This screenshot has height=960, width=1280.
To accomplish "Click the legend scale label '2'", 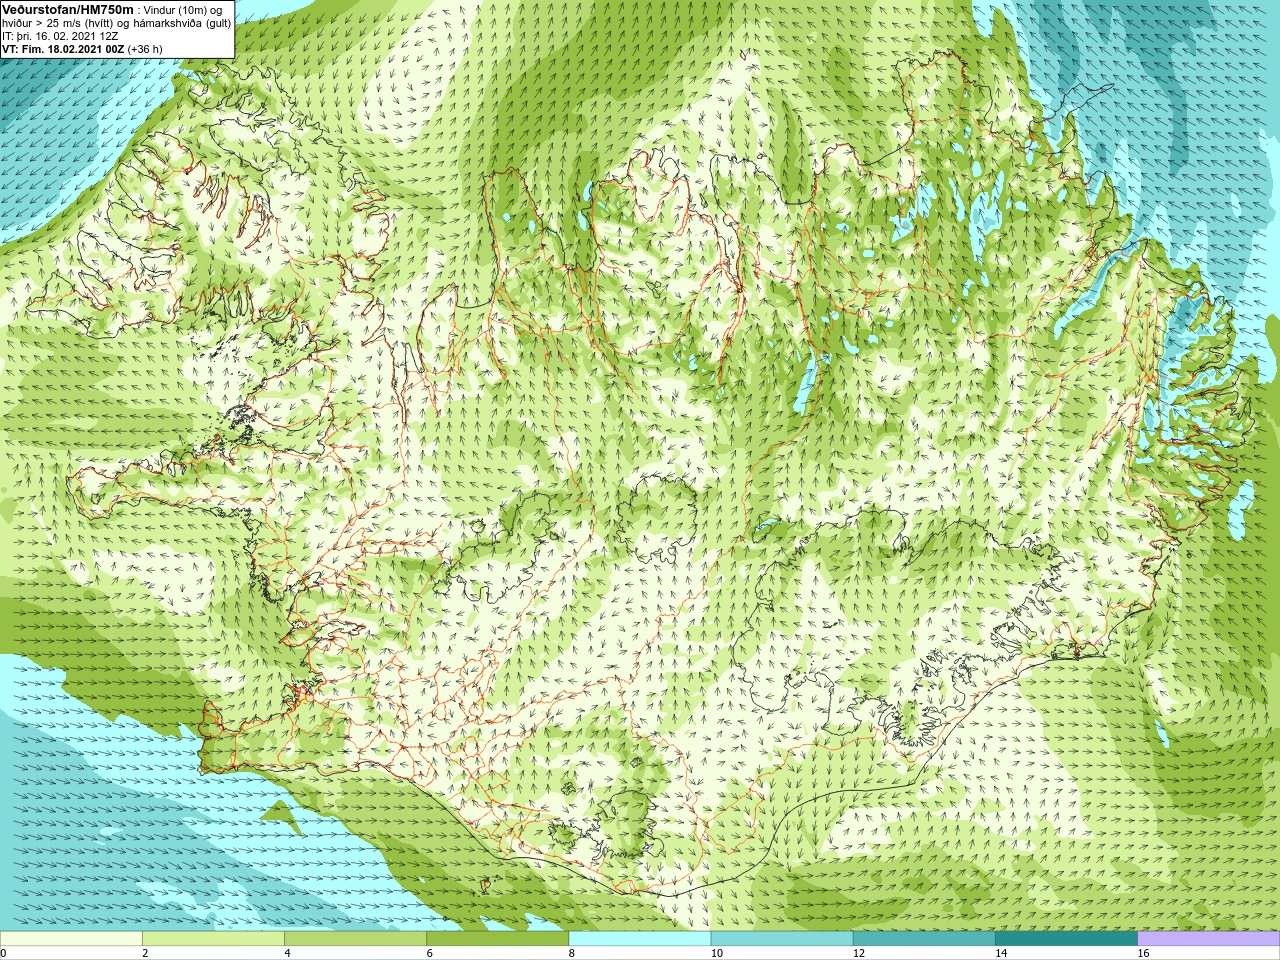I will coord(146,953).
